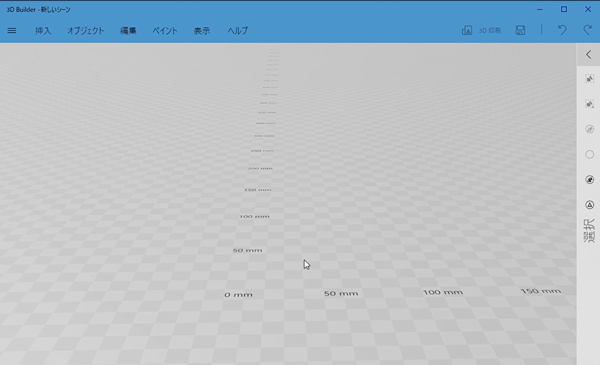Open the ペイント menu

[165, 31]
